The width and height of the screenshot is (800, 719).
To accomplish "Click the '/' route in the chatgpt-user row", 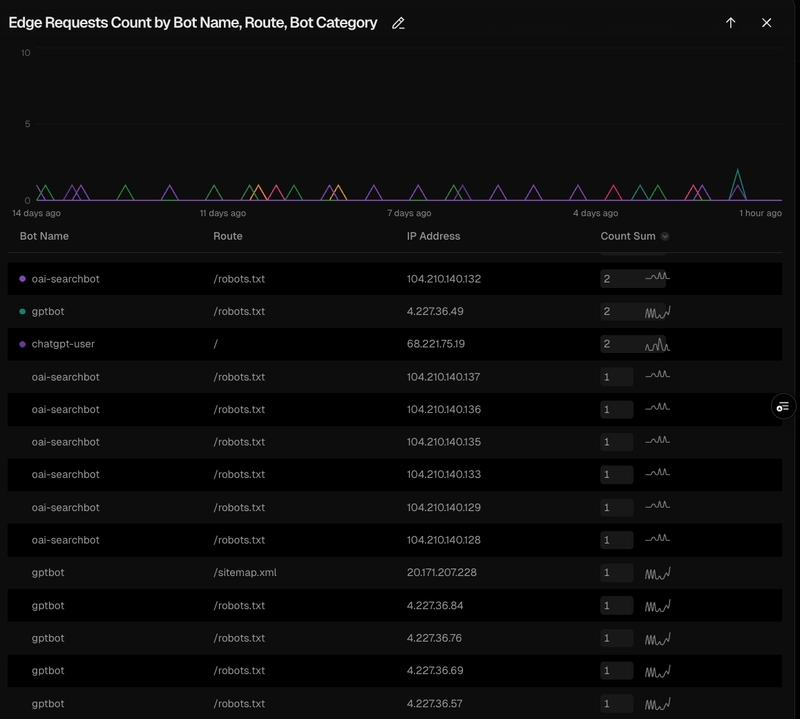I will [215, 344].
